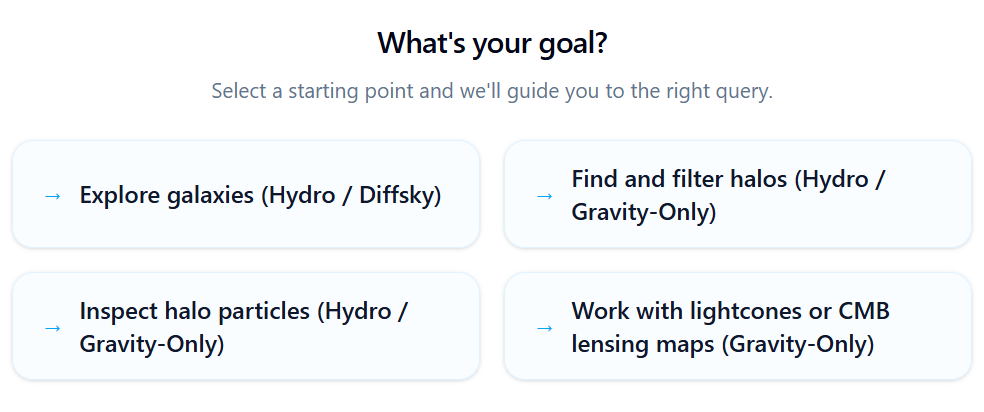Click "(Hydro / Diffsky)" in the galaxies card

click(x=351, y=196)
